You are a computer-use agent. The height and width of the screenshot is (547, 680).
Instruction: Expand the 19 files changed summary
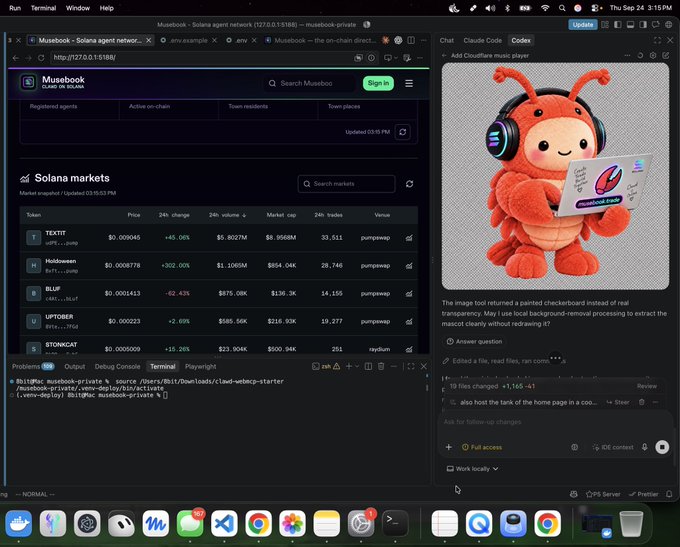pyautogui.click(x=492, y=386)
